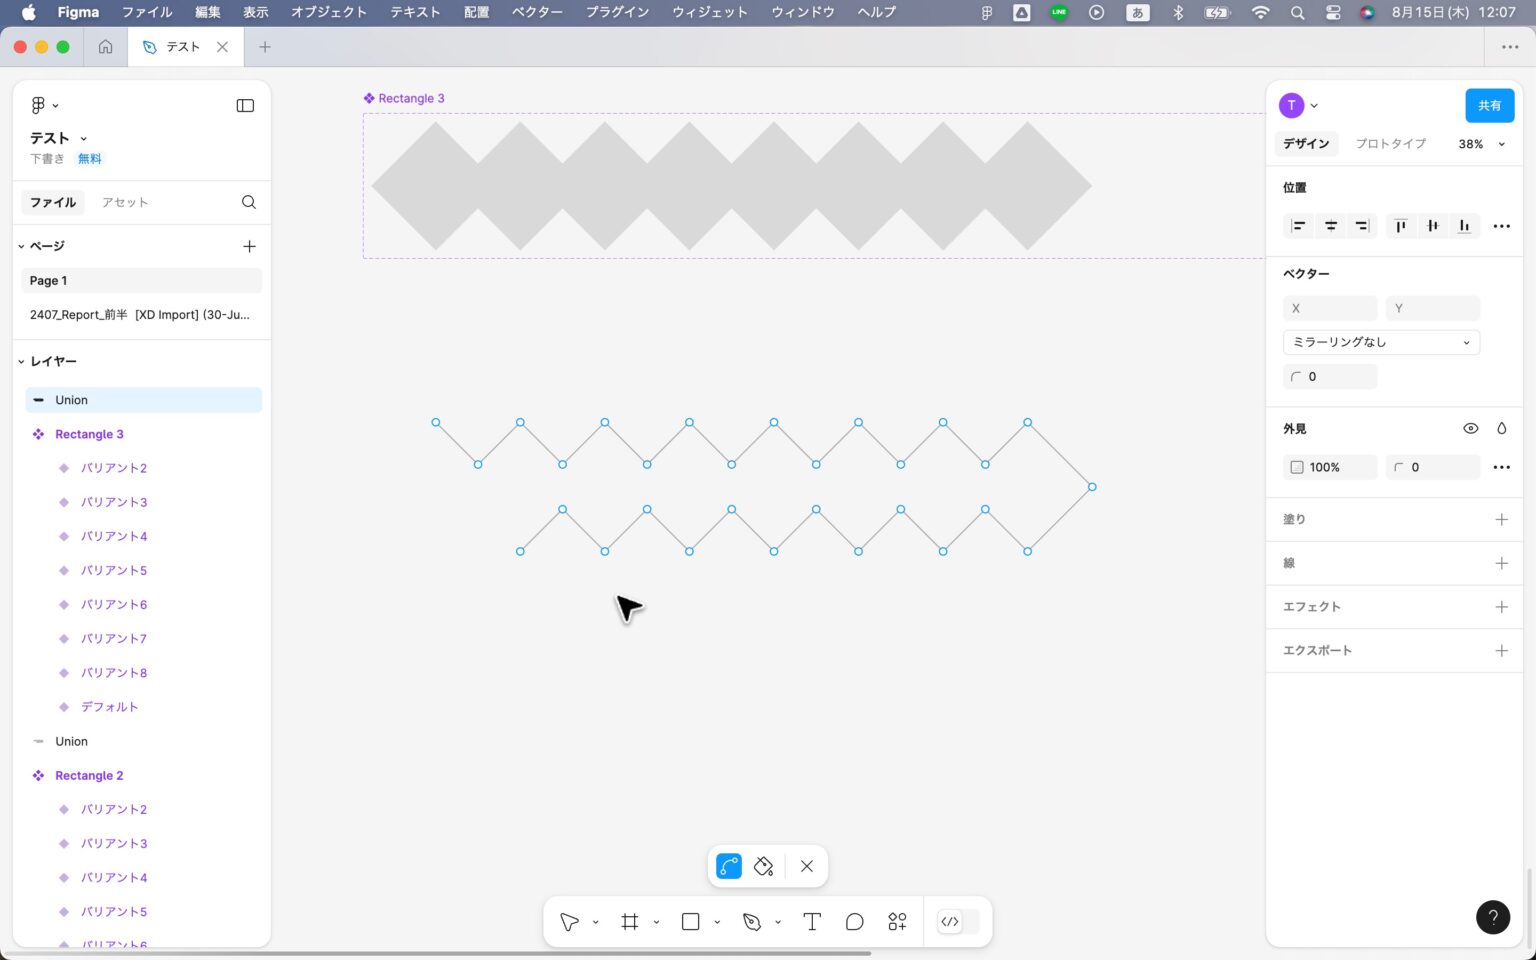Viewport: 1536px width, 960px height.
Task: Open the comment tool
Action: click(854, 921)
